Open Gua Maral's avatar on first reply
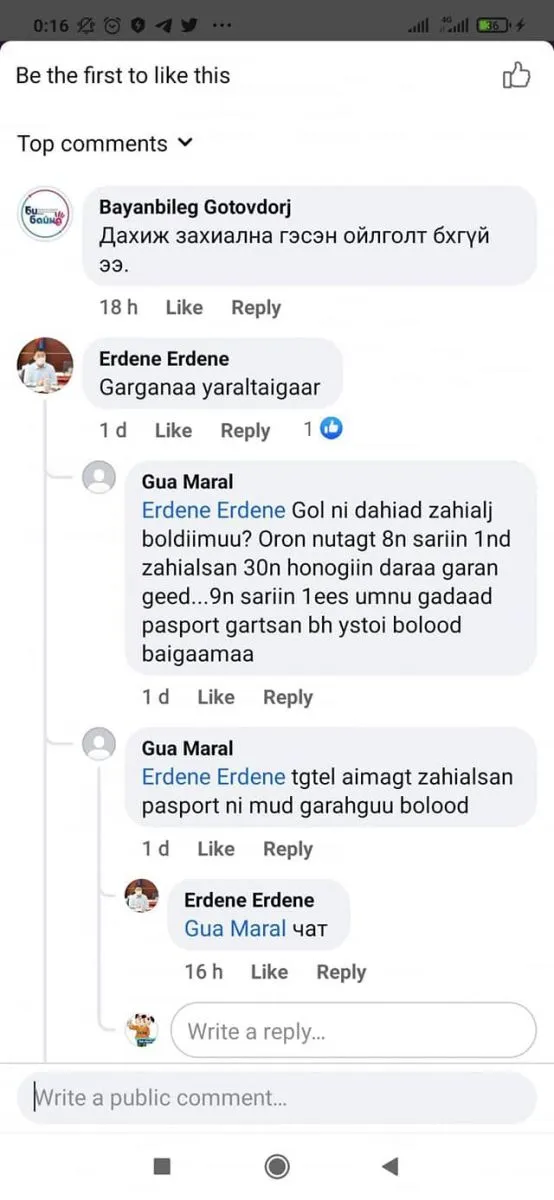Viewport: 554px width, 1200px height. (99, 478)
